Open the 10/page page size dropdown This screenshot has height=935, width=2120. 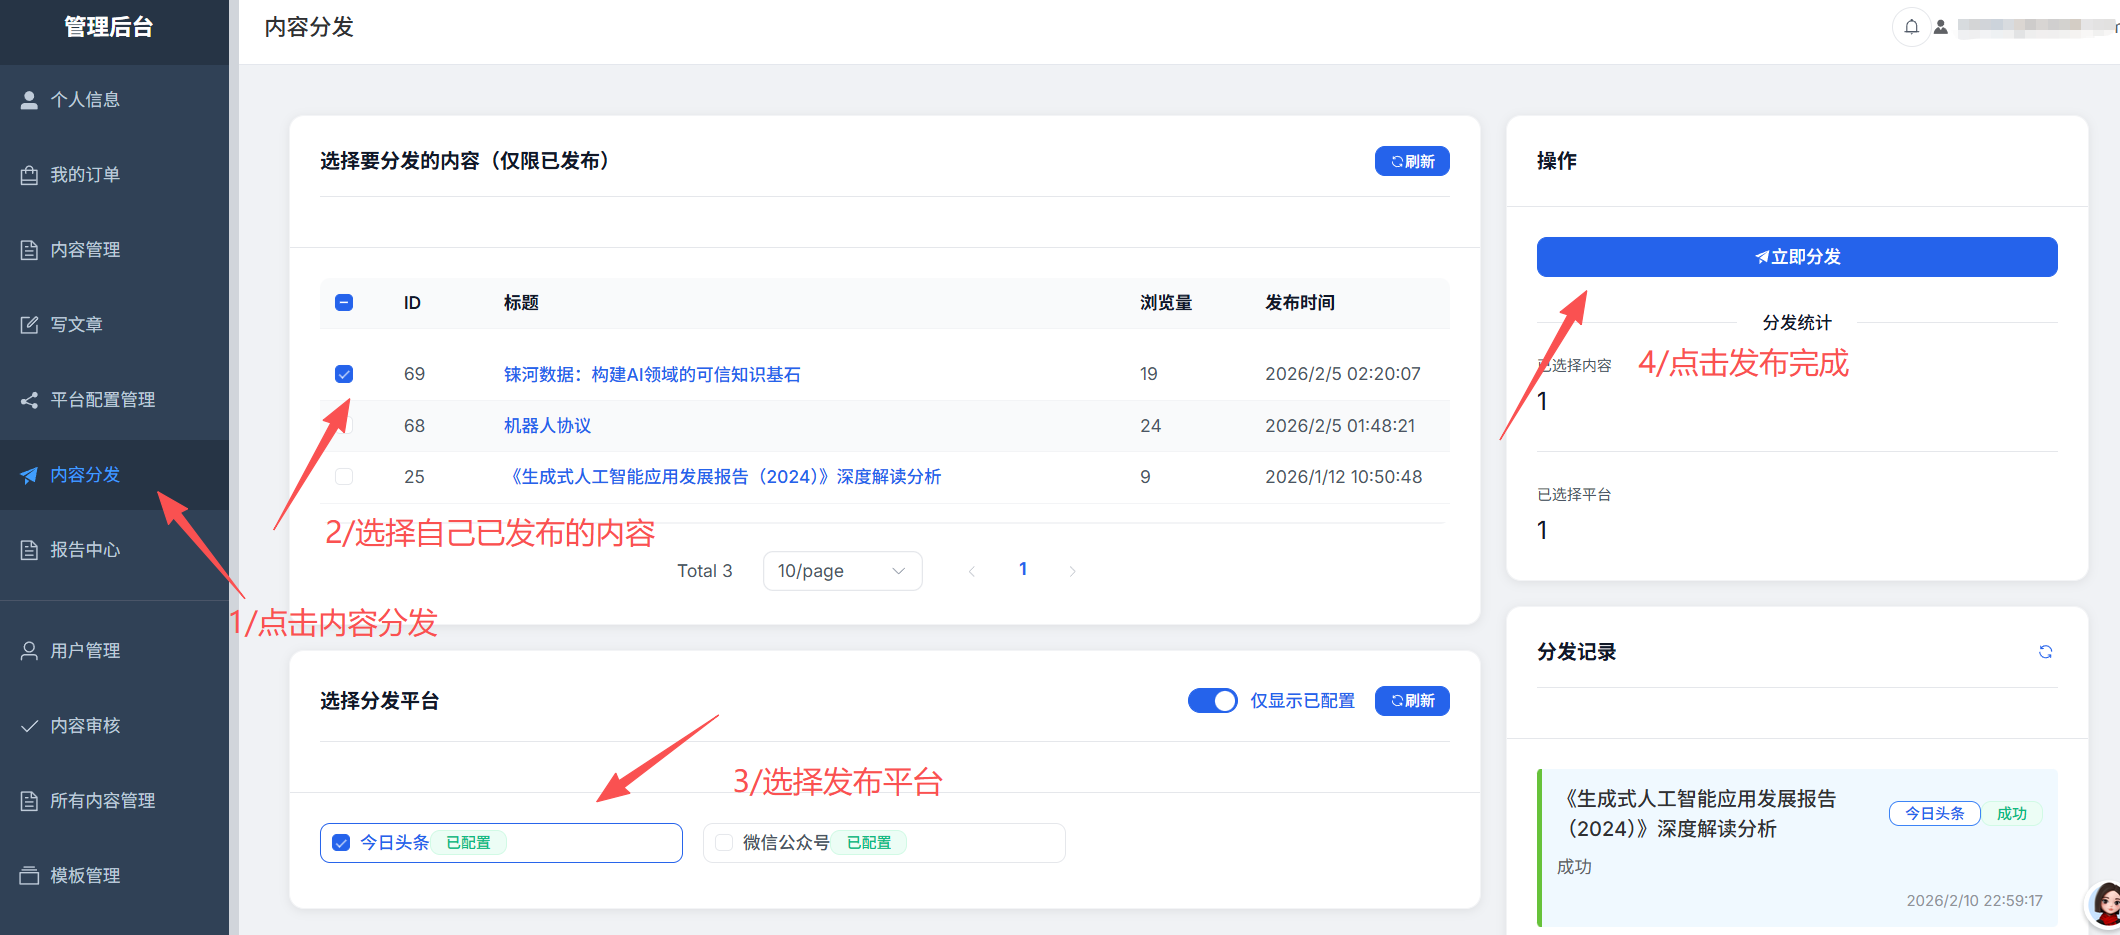[x=842, y=571]
